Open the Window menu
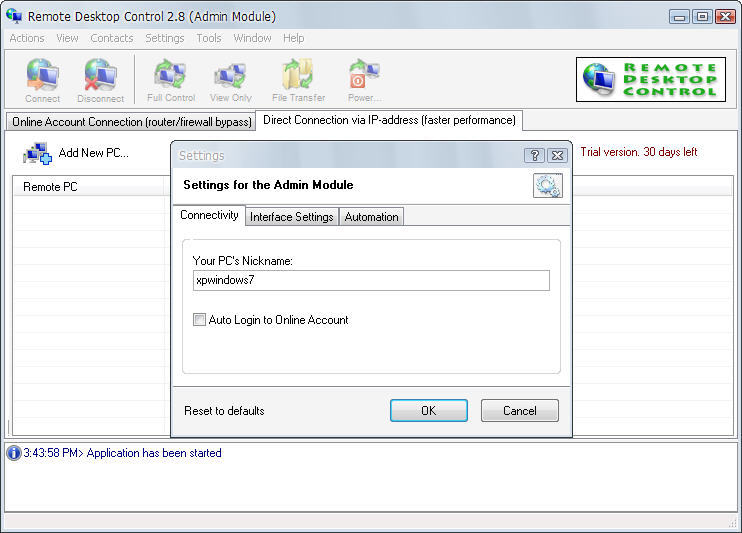This screenshot has height=533, width=742. [x=252, y=38]
